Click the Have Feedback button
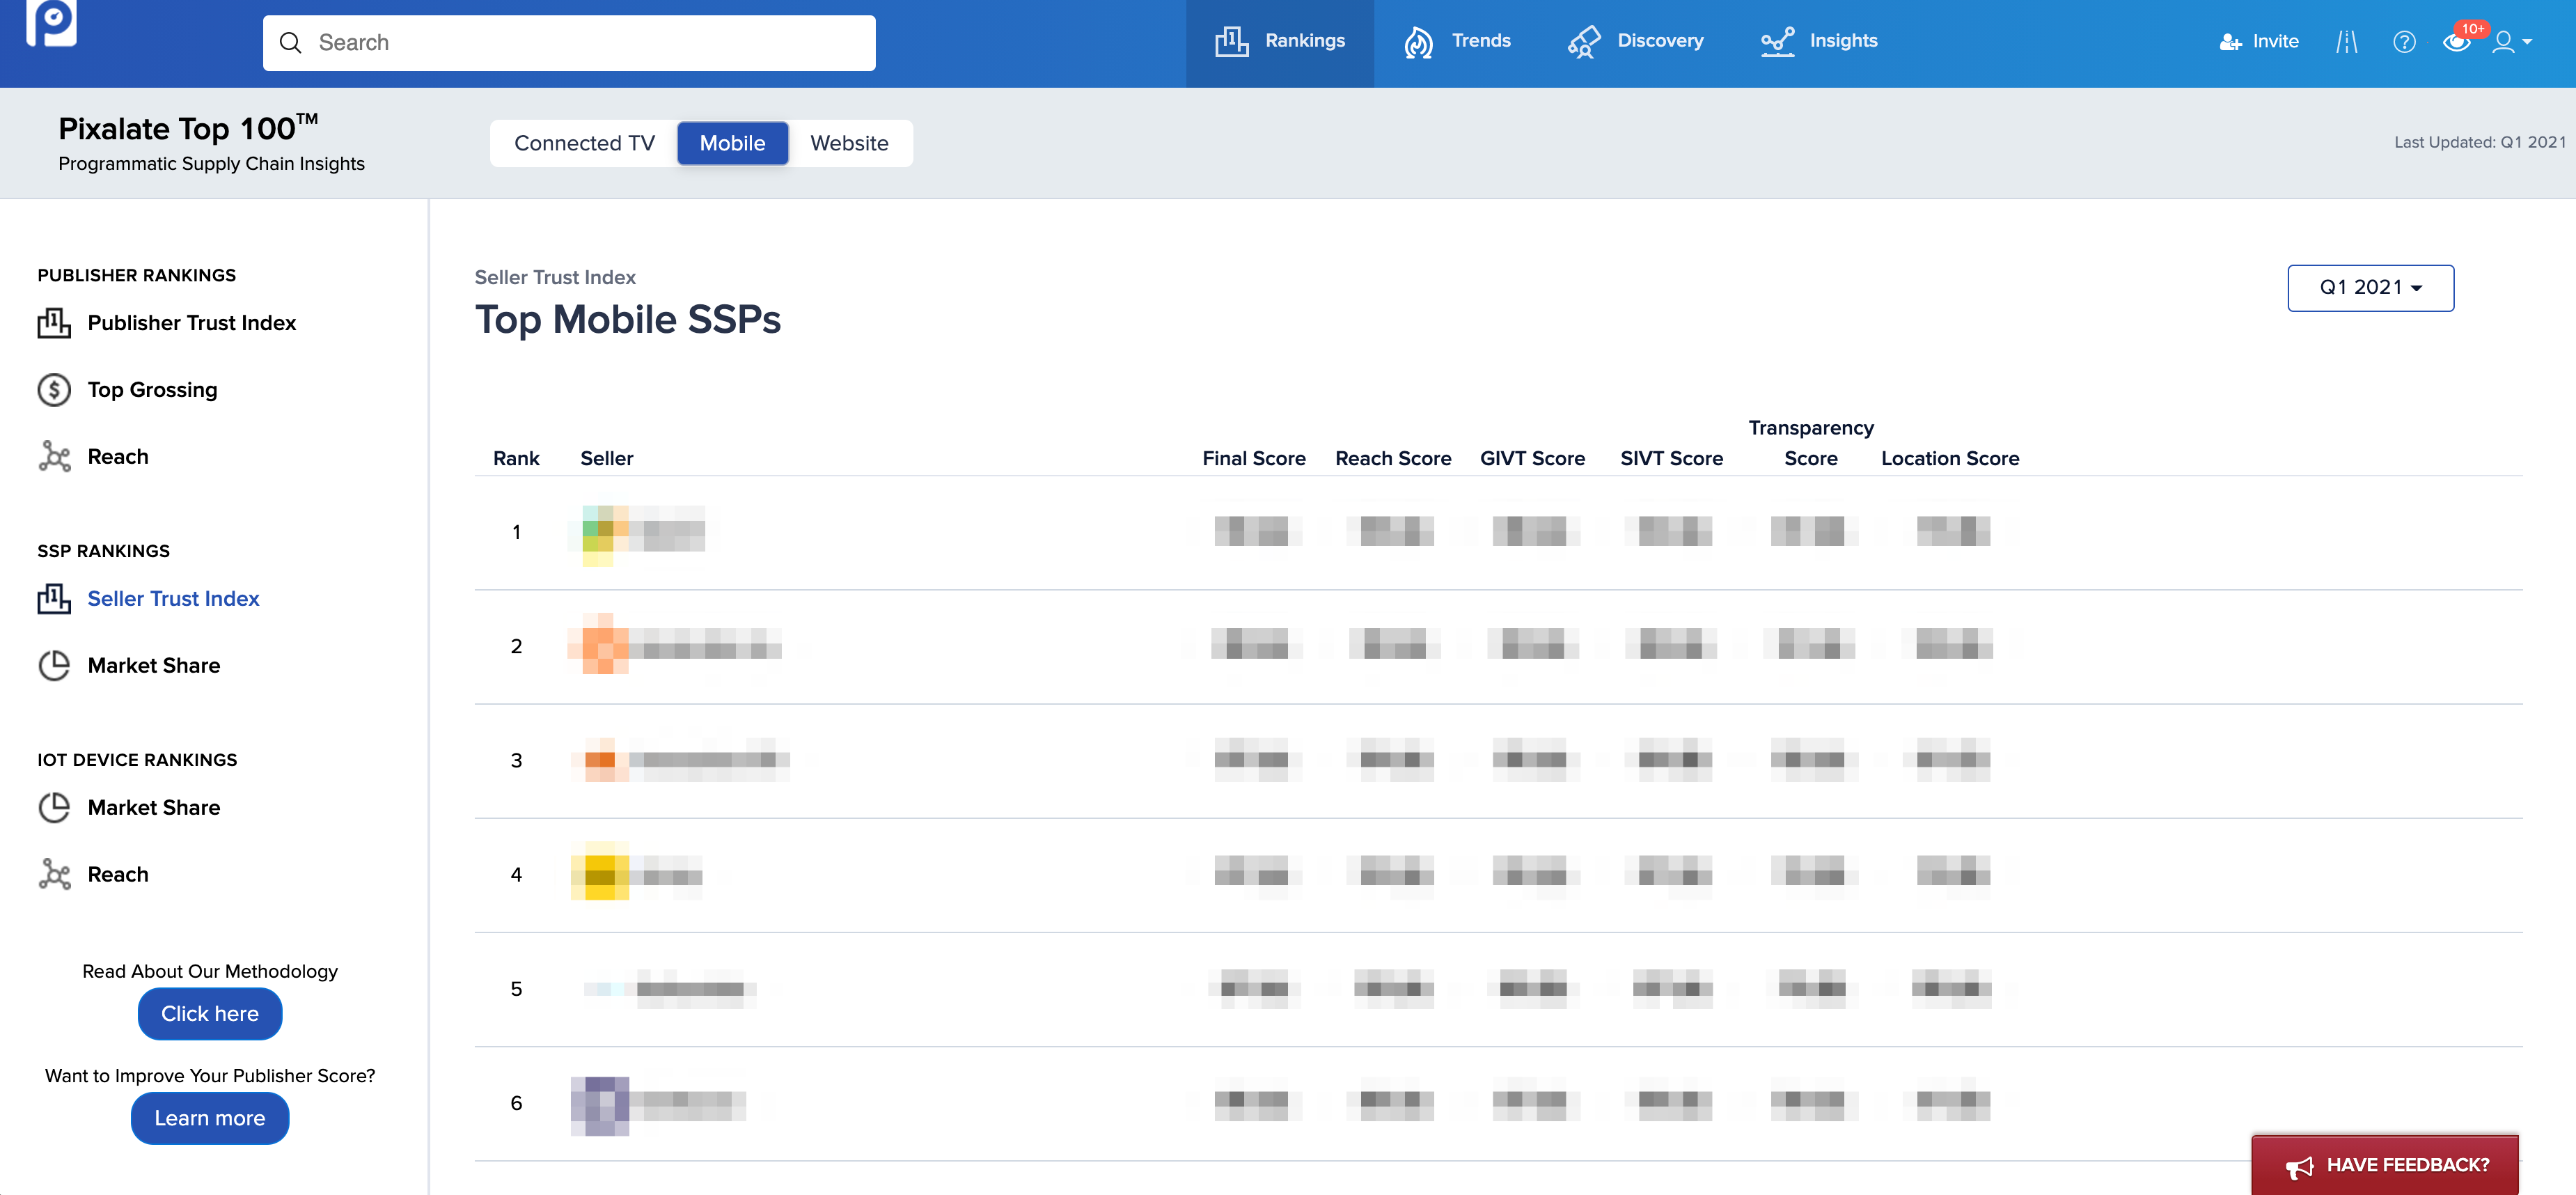Image resolution: width=2576 pixels, height=1195 pixels. (2384, 1165)
